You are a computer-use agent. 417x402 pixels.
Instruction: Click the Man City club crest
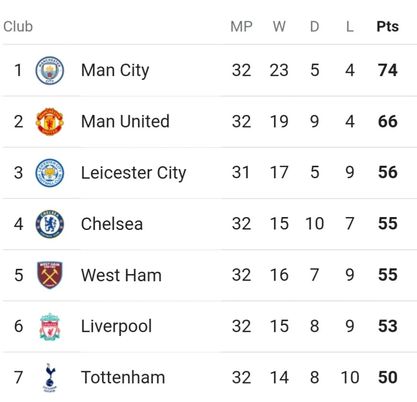pos(50,70)
